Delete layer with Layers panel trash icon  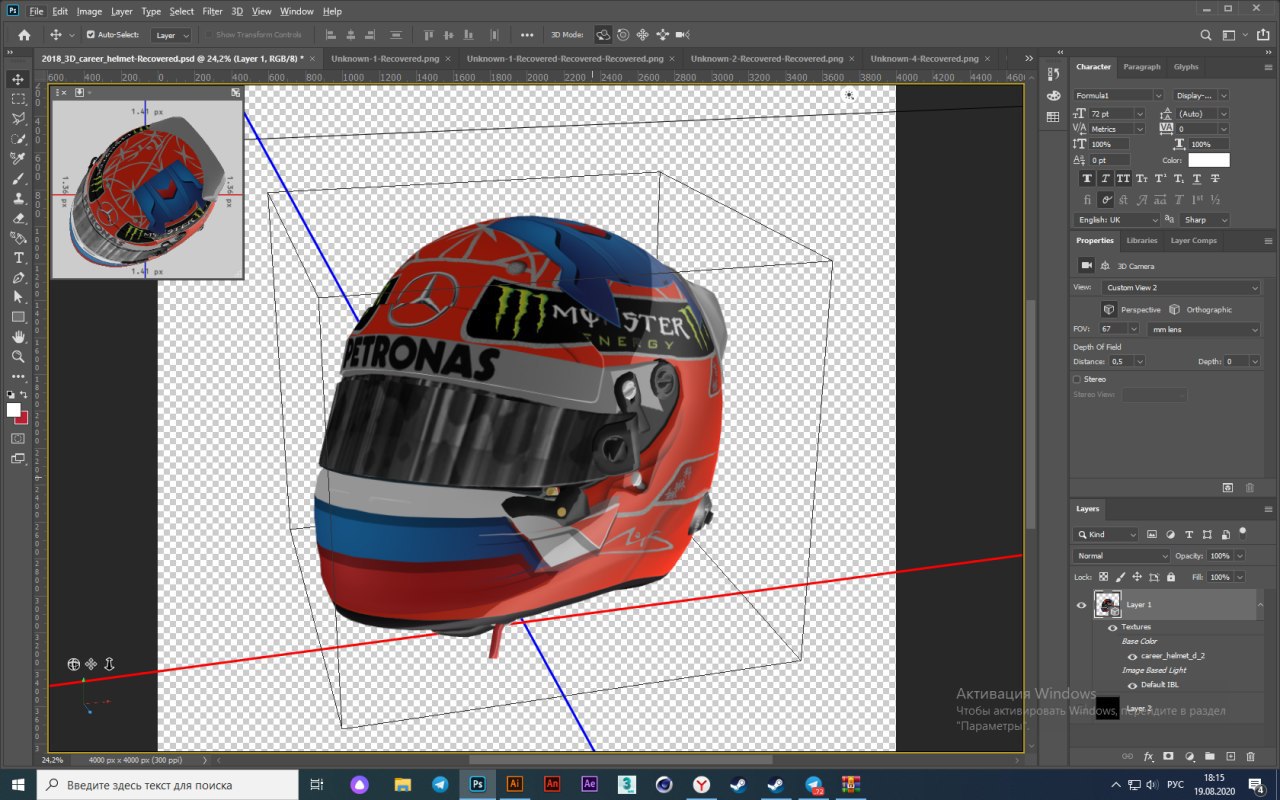pos(1250,757)
